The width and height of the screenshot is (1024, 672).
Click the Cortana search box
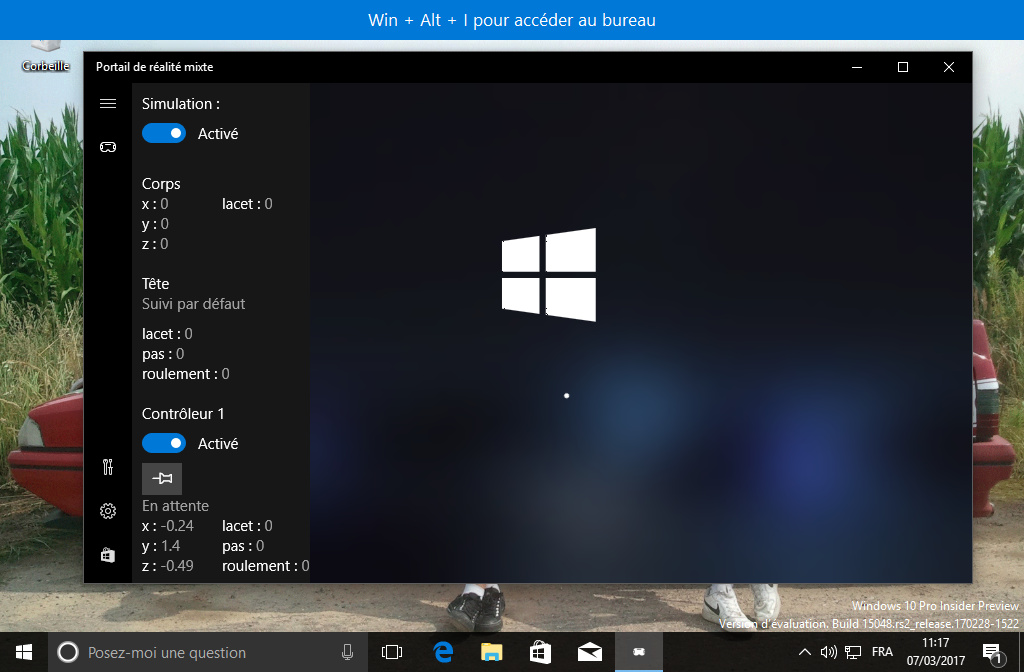click(206, 652)
